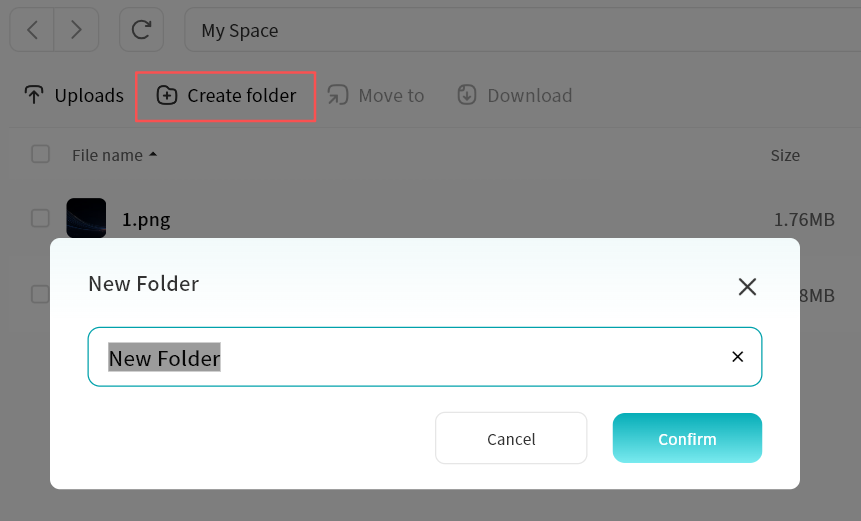
Task: Click the Uploads button
Action: pos(74,96)
